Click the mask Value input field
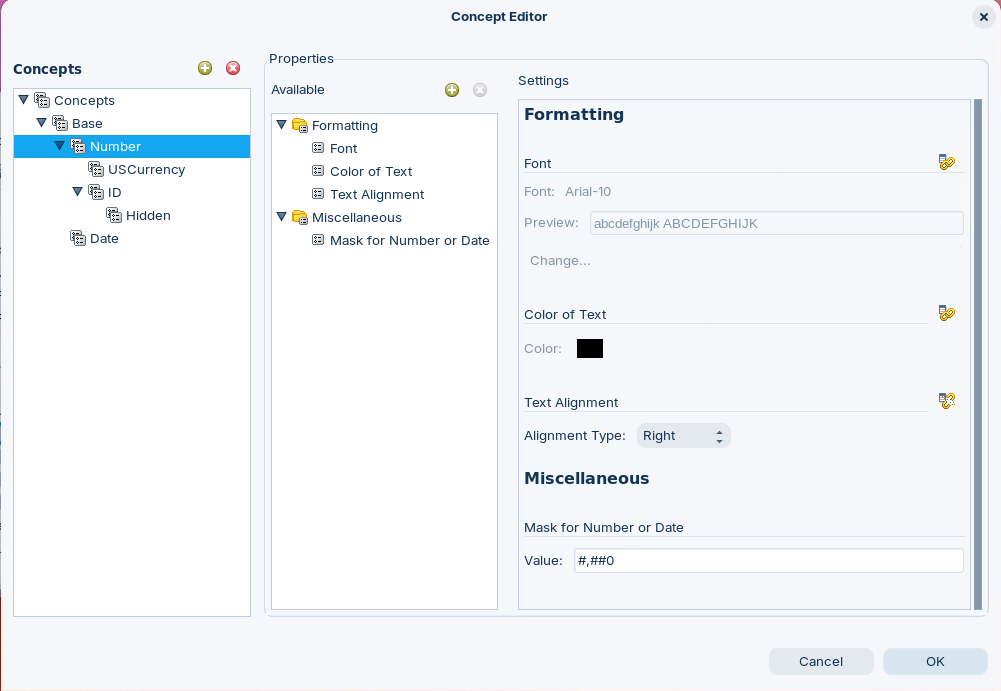Screen dimensions: 1001x691 [x=769, y=560]
